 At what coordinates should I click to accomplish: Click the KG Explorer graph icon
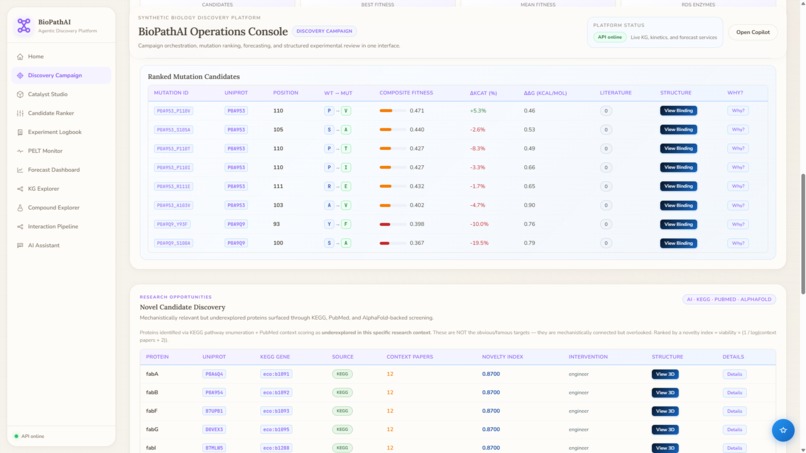coord(20,189)
